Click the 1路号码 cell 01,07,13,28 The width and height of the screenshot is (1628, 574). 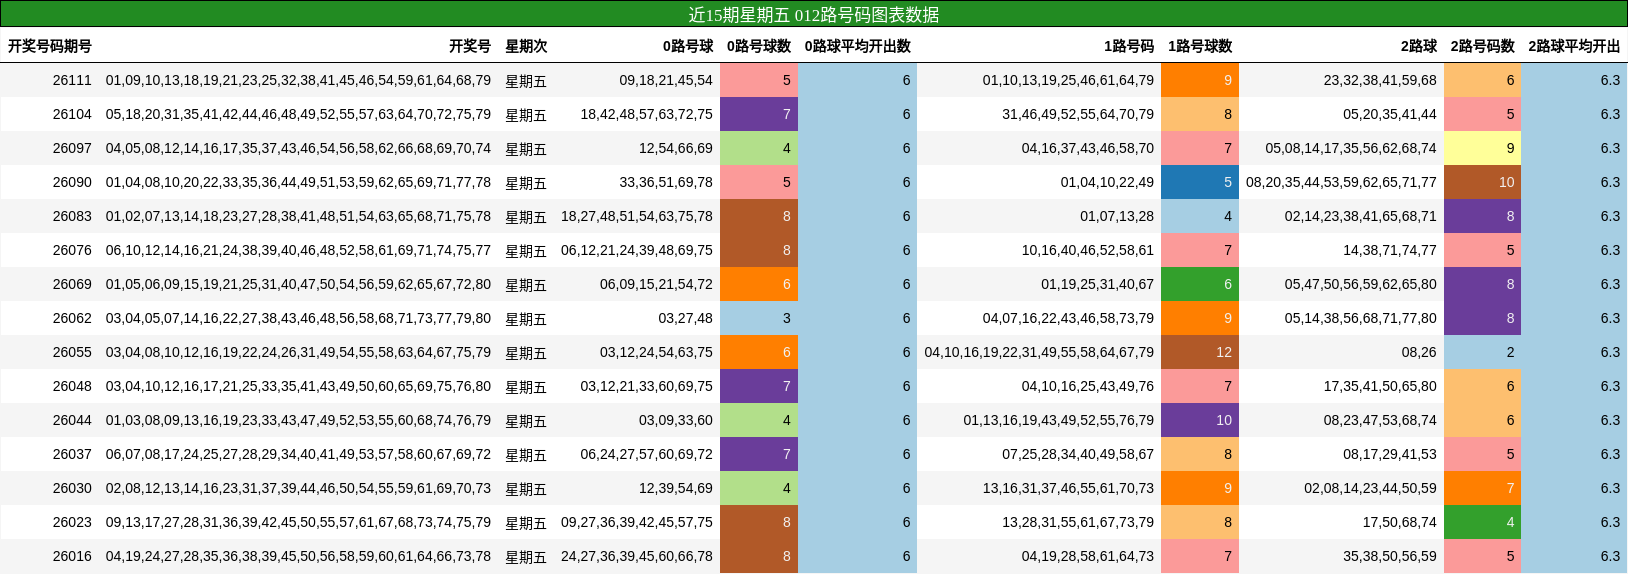[x=1117, y=216]
